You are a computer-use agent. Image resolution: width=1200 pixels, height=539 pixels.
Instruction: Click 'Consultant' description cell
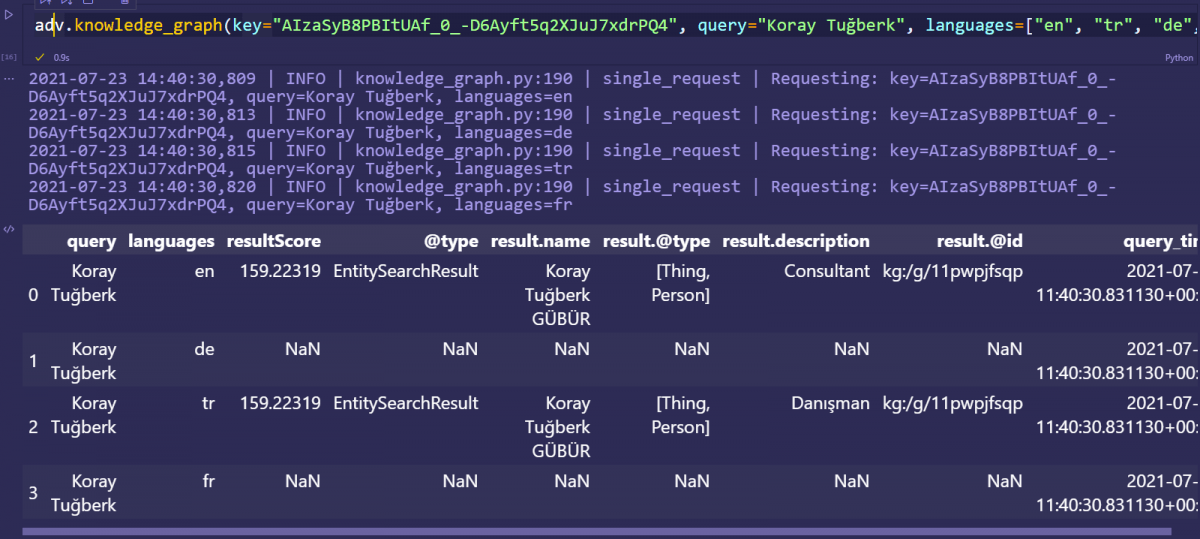827,271
